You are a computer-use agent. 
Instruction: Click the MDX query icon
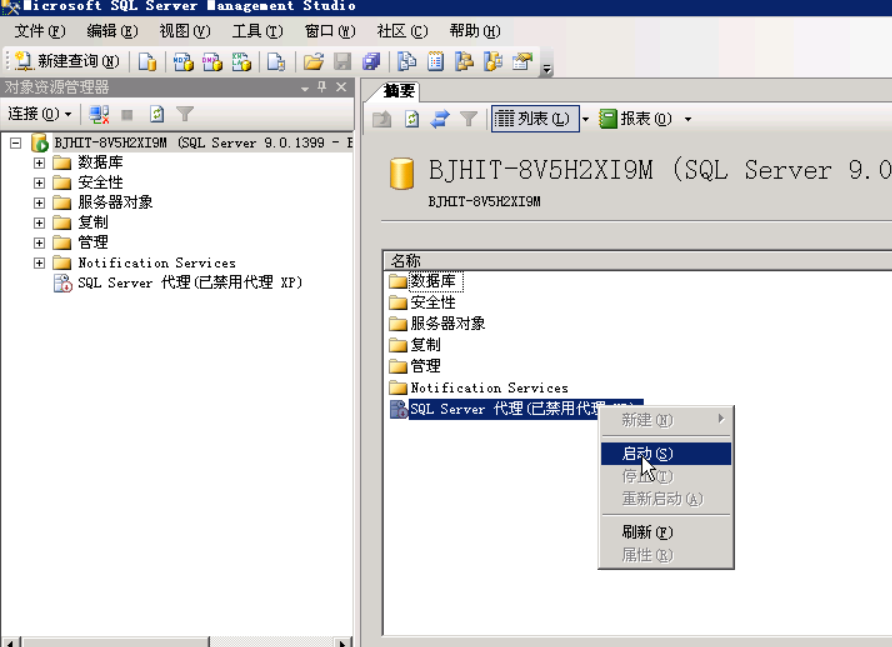click(x=183, y=61)
